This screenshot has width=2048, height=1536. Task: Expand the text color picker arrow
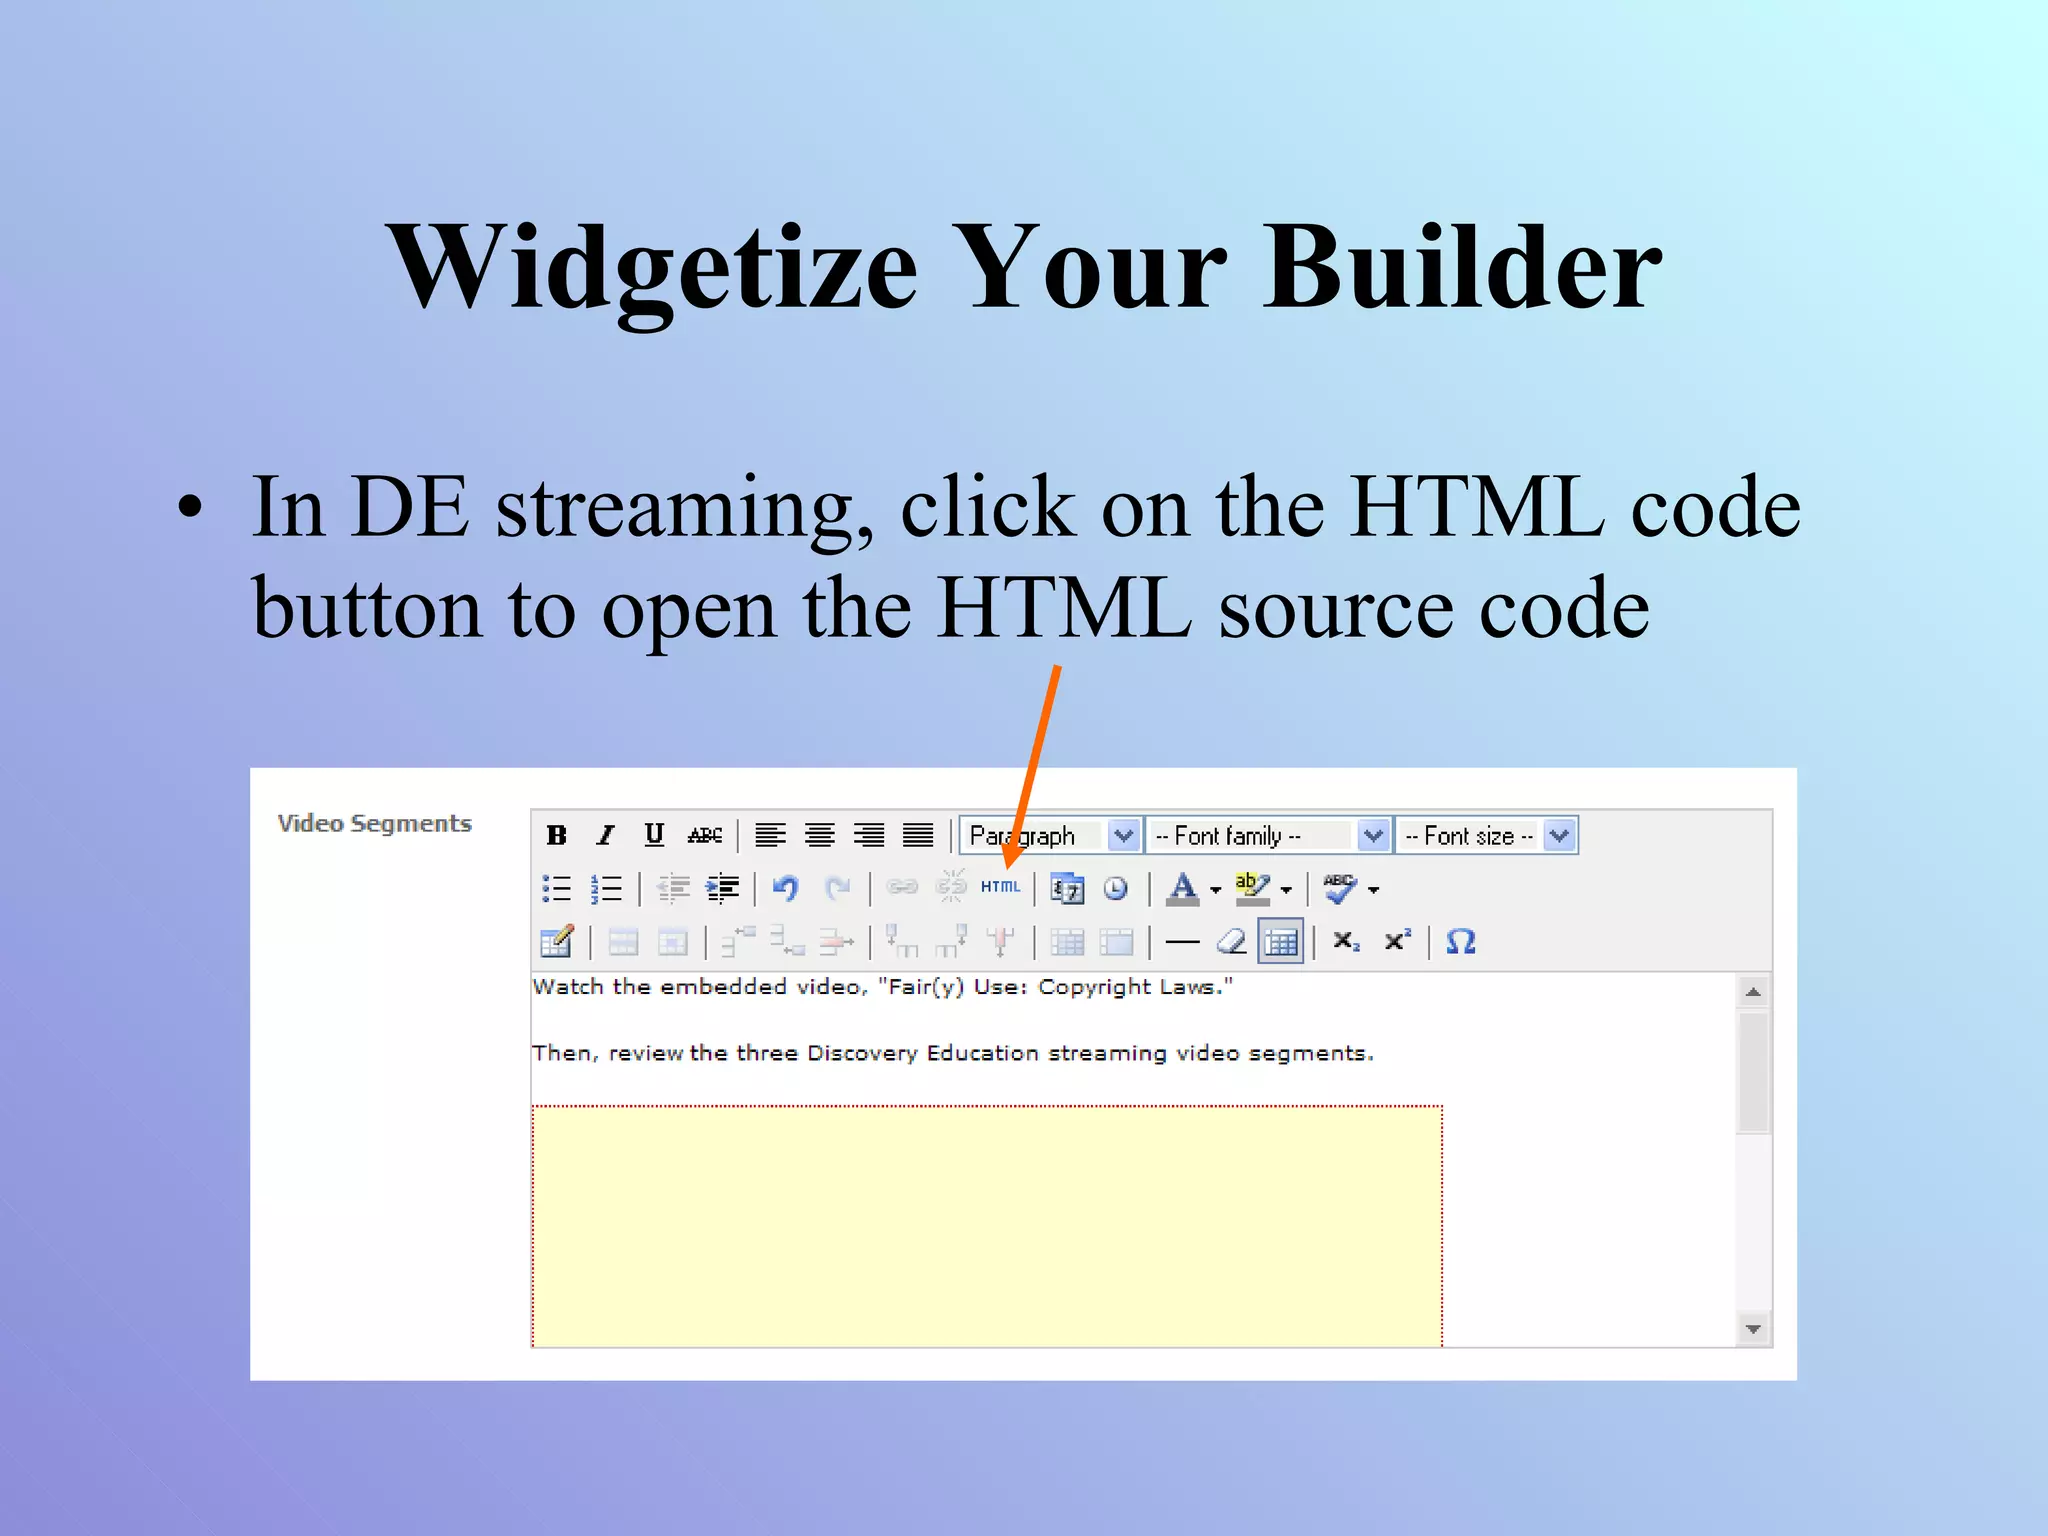pyautogui.click(x=1215, y=890)
